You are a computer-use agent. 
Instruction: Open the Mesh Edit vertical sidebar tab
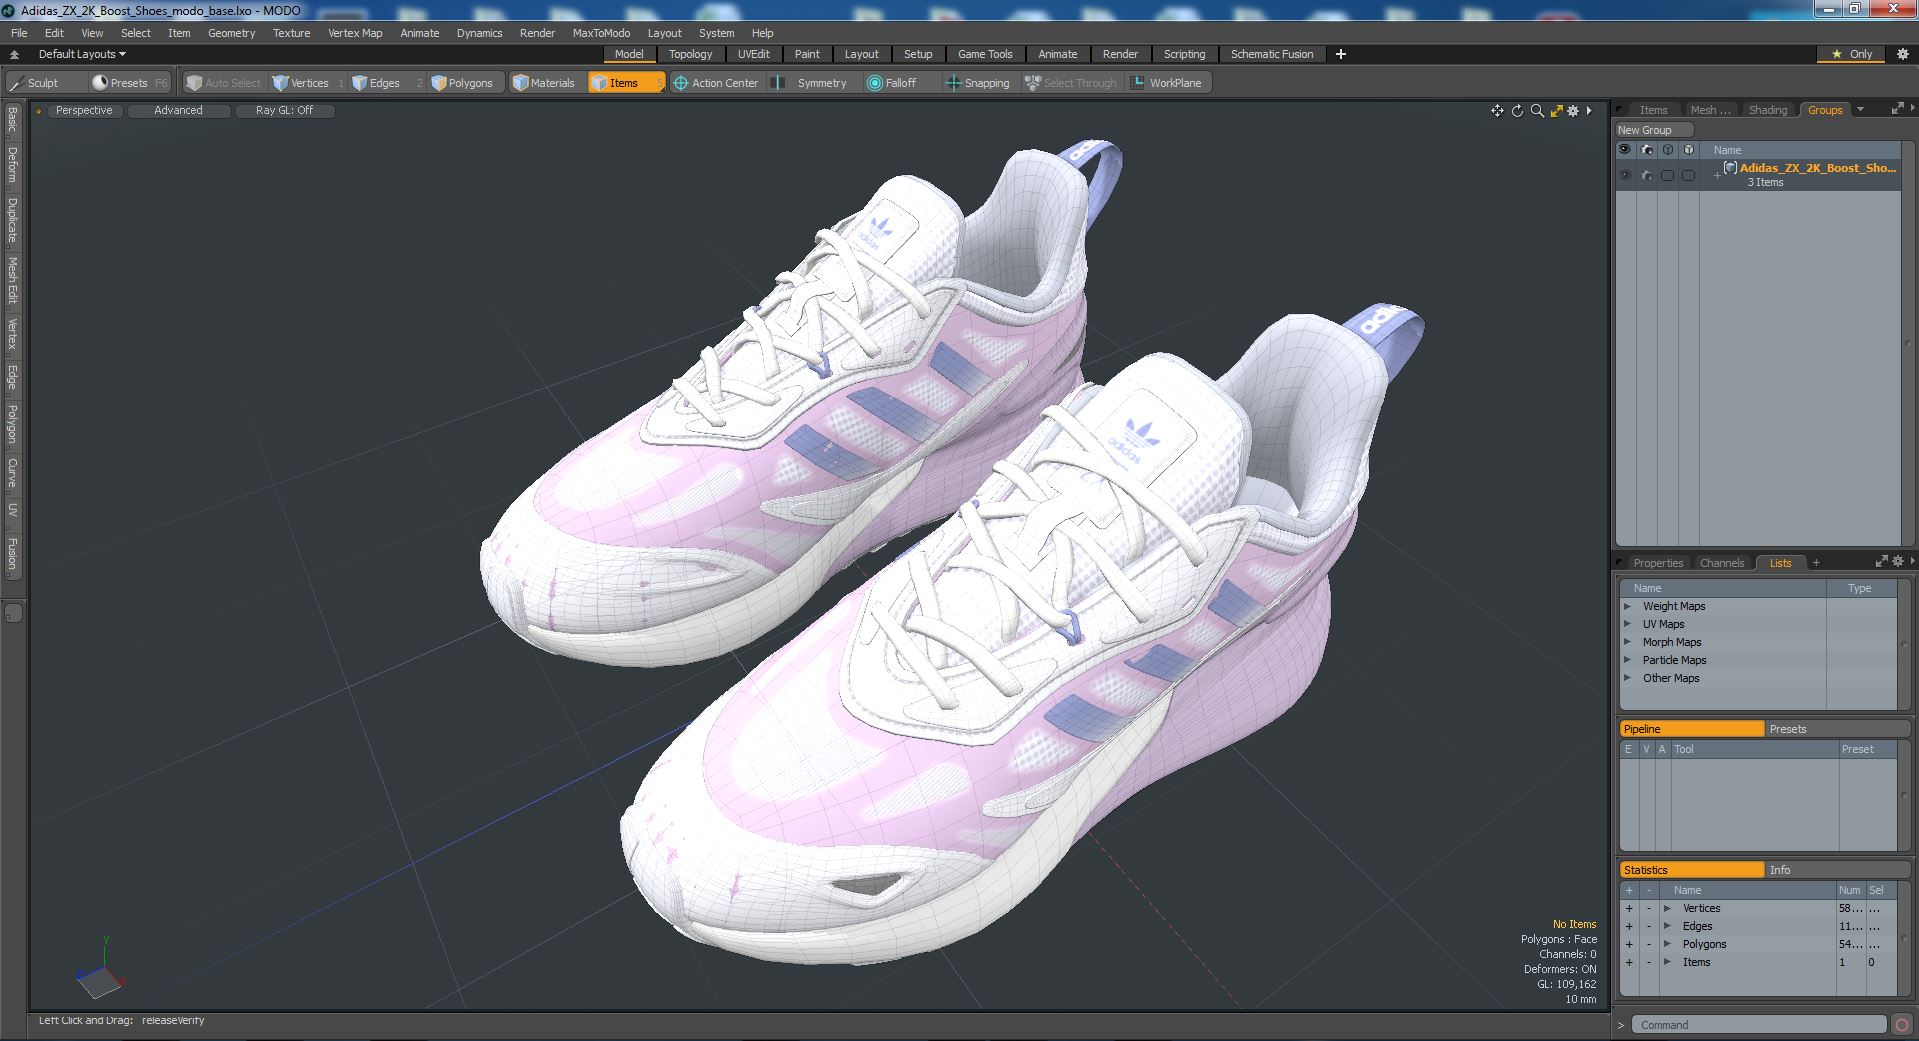(12, 281)
